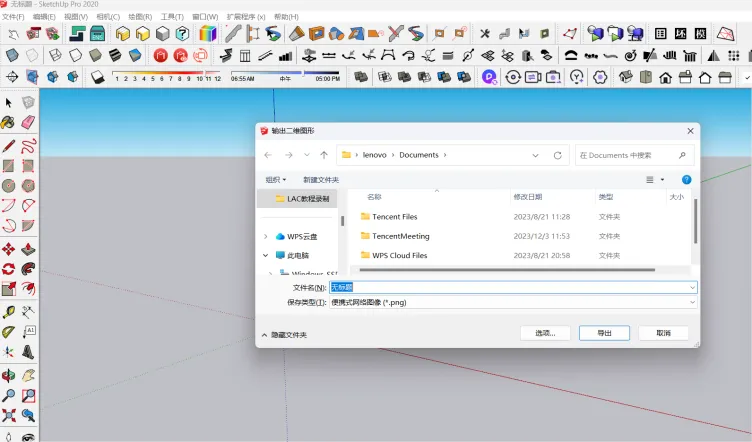This screenshot has width=752, height=442.
Task: Expand the address bar path dropdown
Action: point(535,155)
